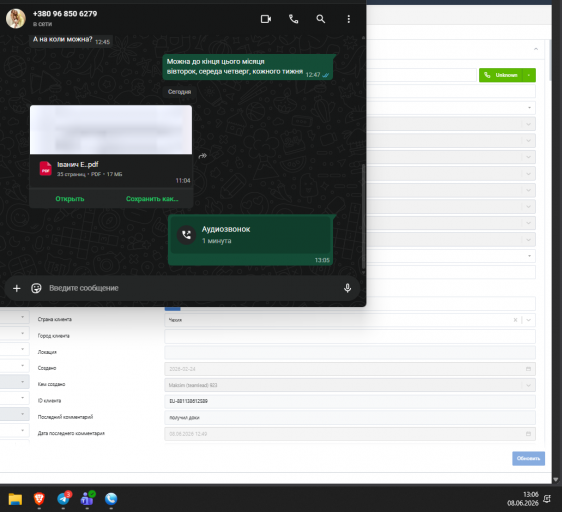Screen dimensions: 562x512
Task: Click the Іванич Е..pdf file name
Action: pos(78,164)
